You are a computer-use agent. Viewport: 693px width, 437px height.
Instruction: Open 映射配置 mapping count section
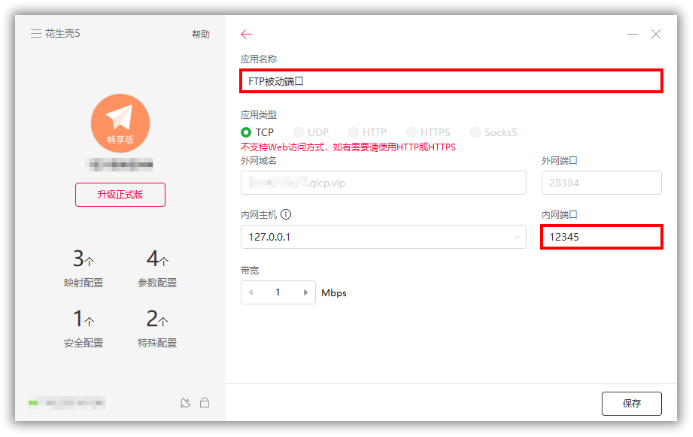(83, 268)
